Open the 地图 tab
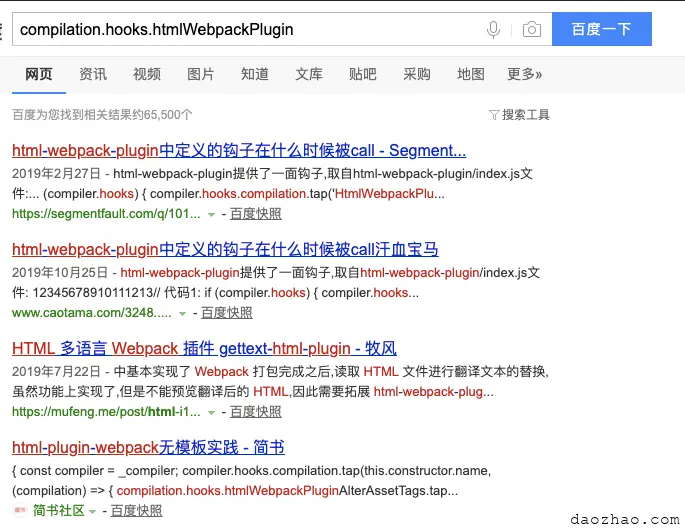The height and width of the screenshot is (529, 685). tap(471, 74)
